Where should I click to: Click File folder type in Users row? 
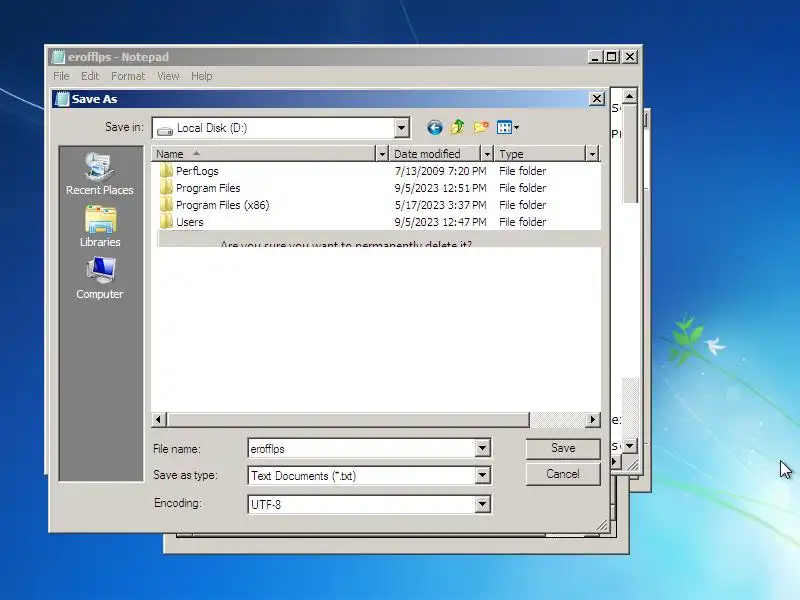coord(522,222)
